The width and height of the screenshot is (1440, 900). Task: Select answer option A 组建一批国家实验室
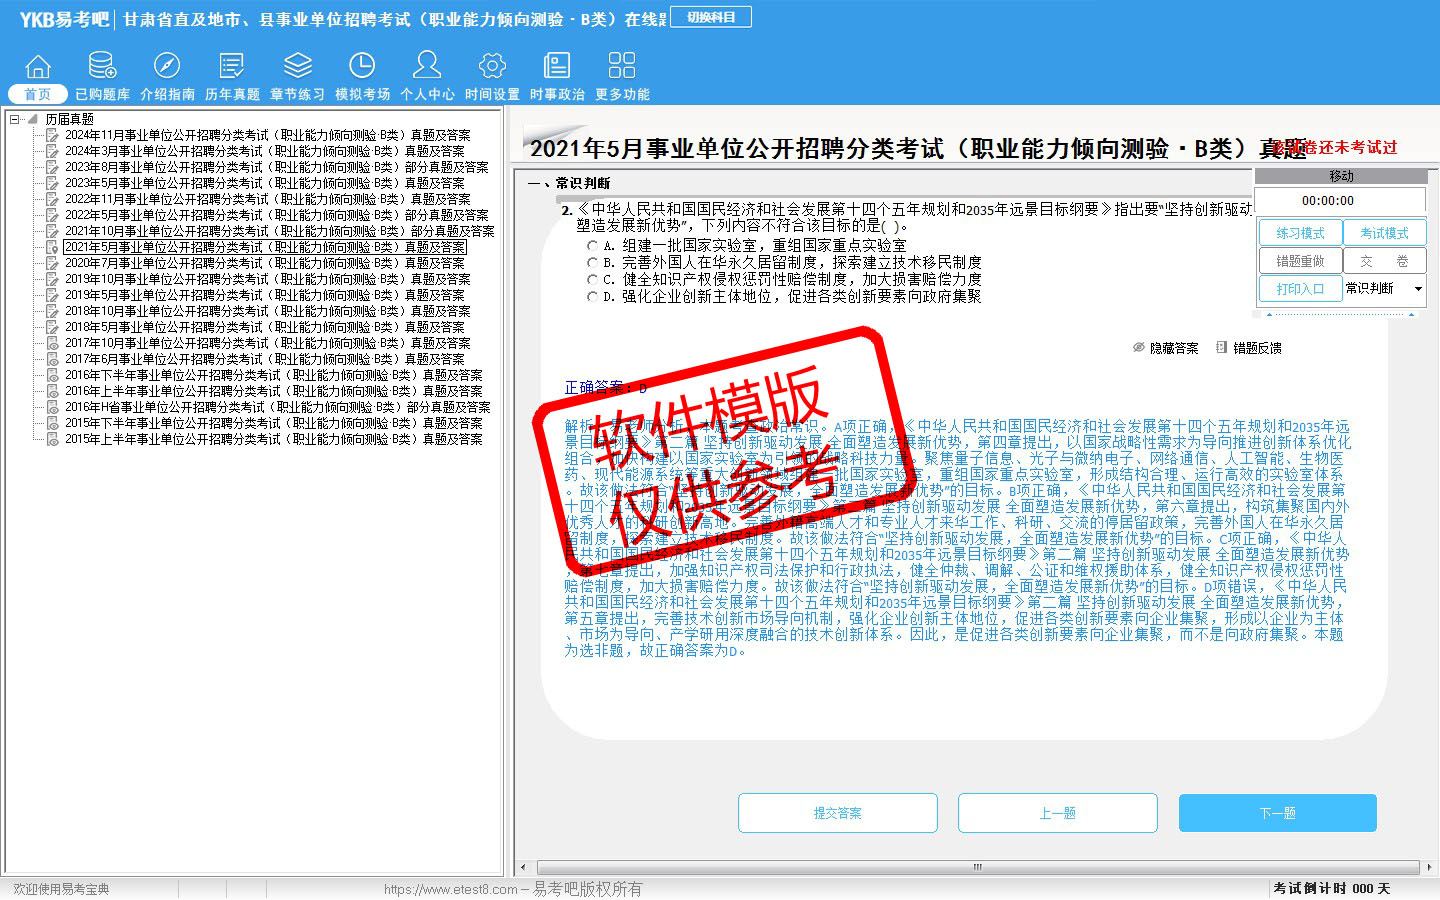tap(592, 245)
